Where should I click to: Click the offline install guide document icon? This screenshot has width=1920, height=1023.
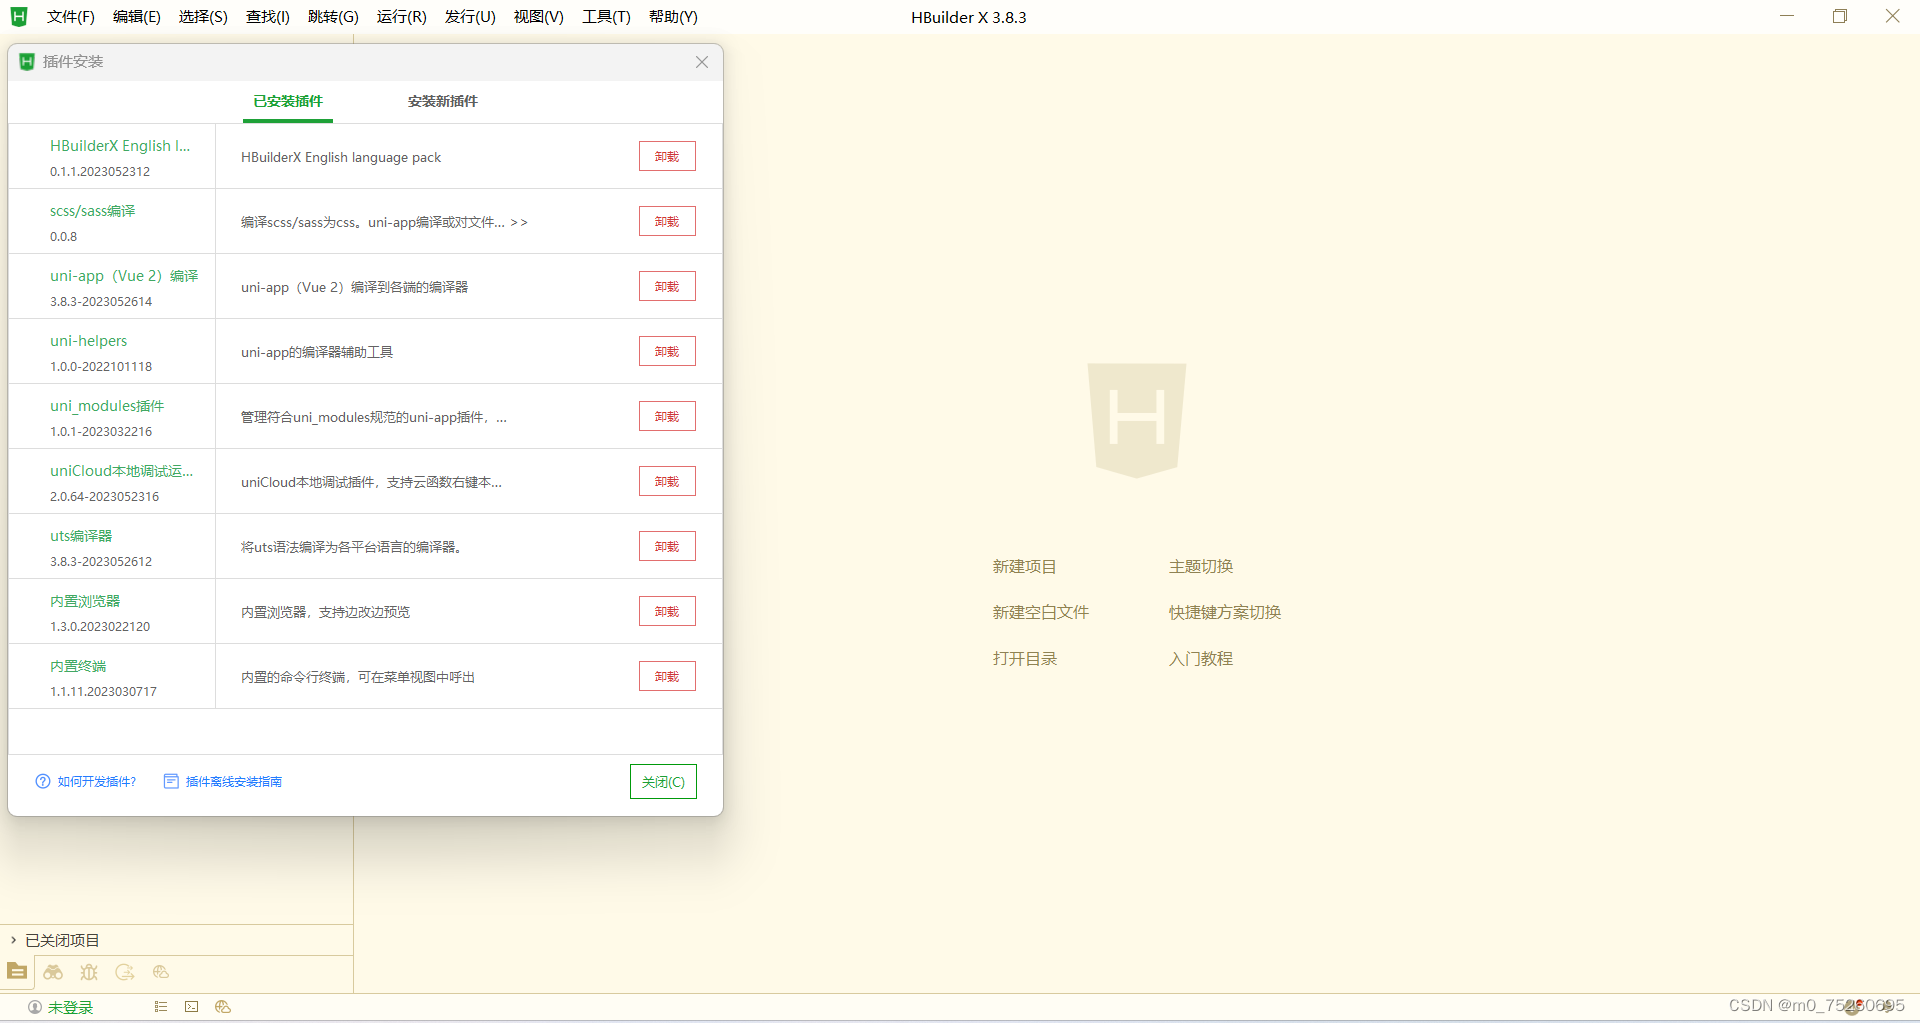171,781
